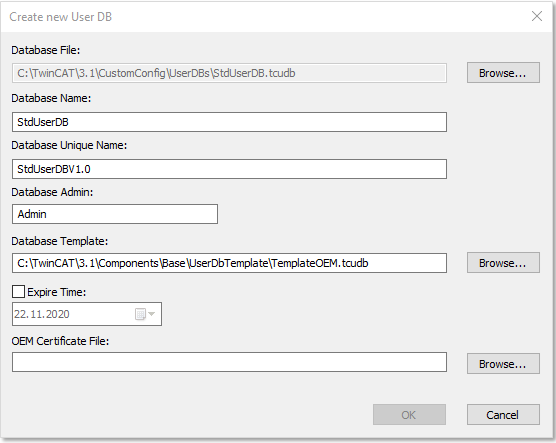
Task: Click the Database Template path field
Action: click(229, 263)
